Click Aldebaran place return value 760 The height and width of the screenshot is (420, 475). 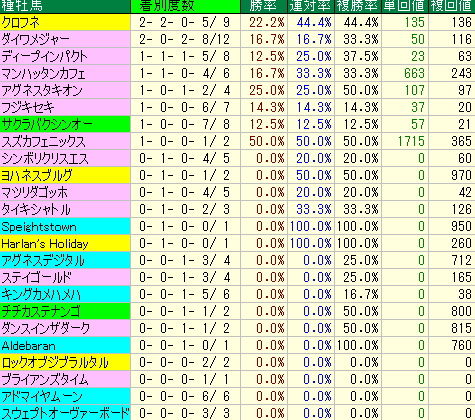(462, 345)
